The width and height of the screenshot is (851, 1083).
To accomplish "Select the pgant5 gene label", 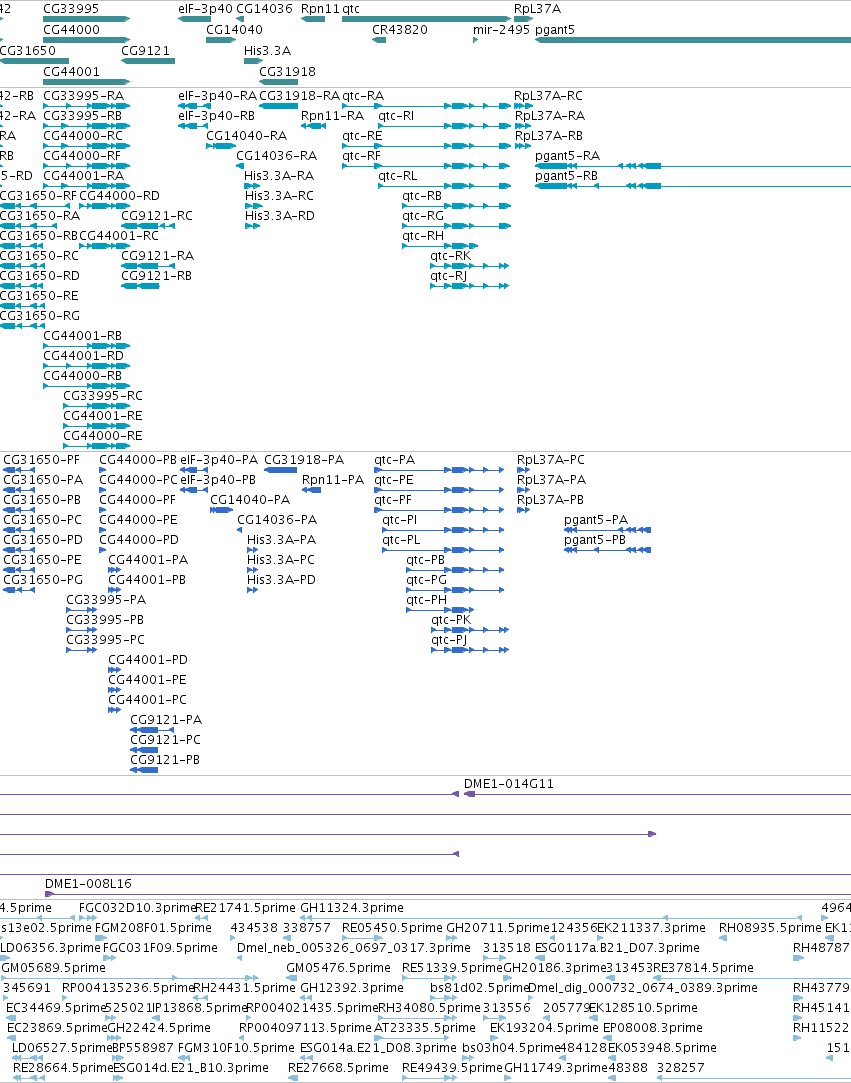I will click(555, 30).
